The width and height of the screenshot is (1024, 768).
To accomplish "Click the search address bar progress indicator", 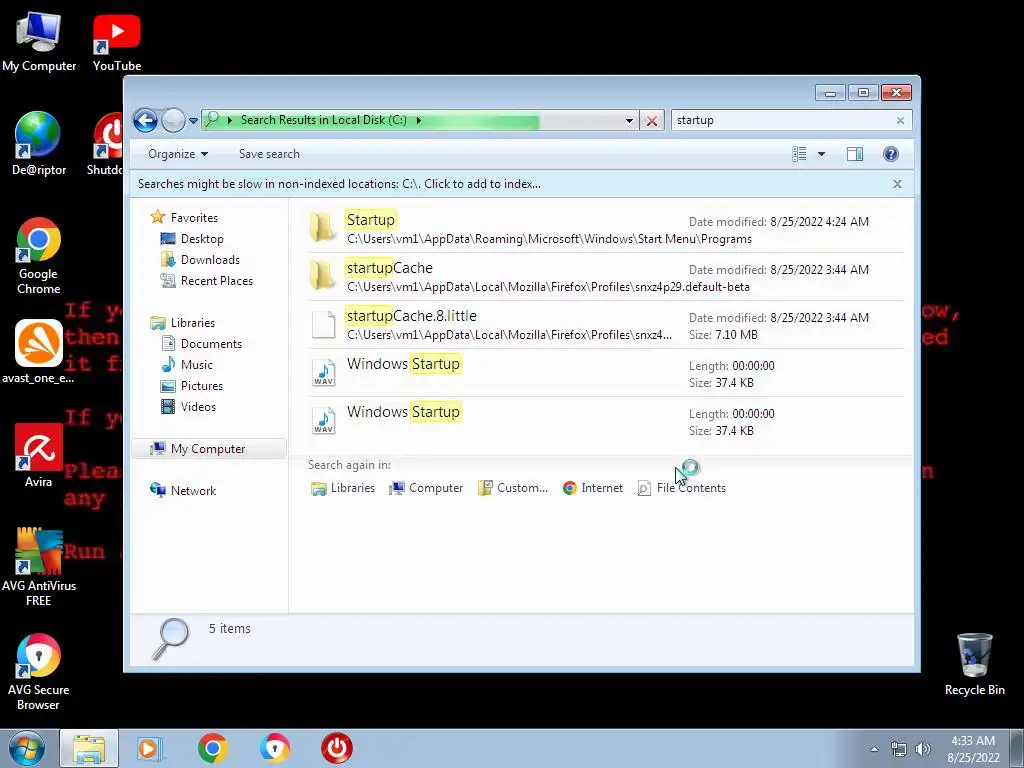I will pos(418,120).
